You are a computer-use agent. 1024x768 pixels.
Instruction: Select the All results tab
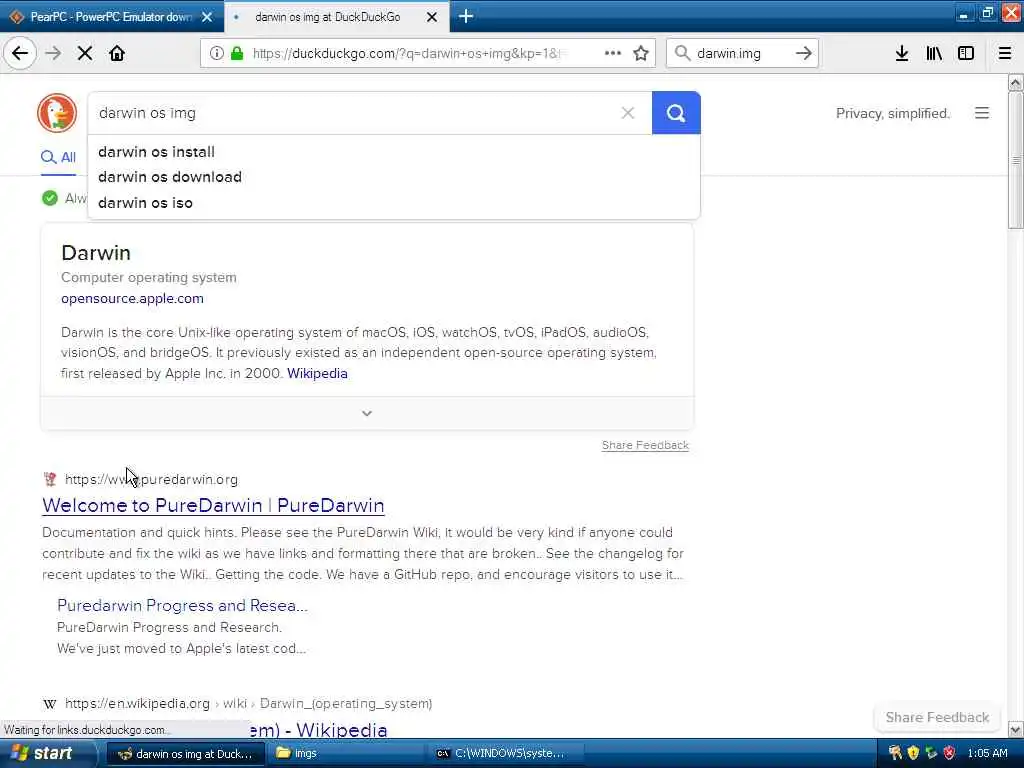click(58, 157)
